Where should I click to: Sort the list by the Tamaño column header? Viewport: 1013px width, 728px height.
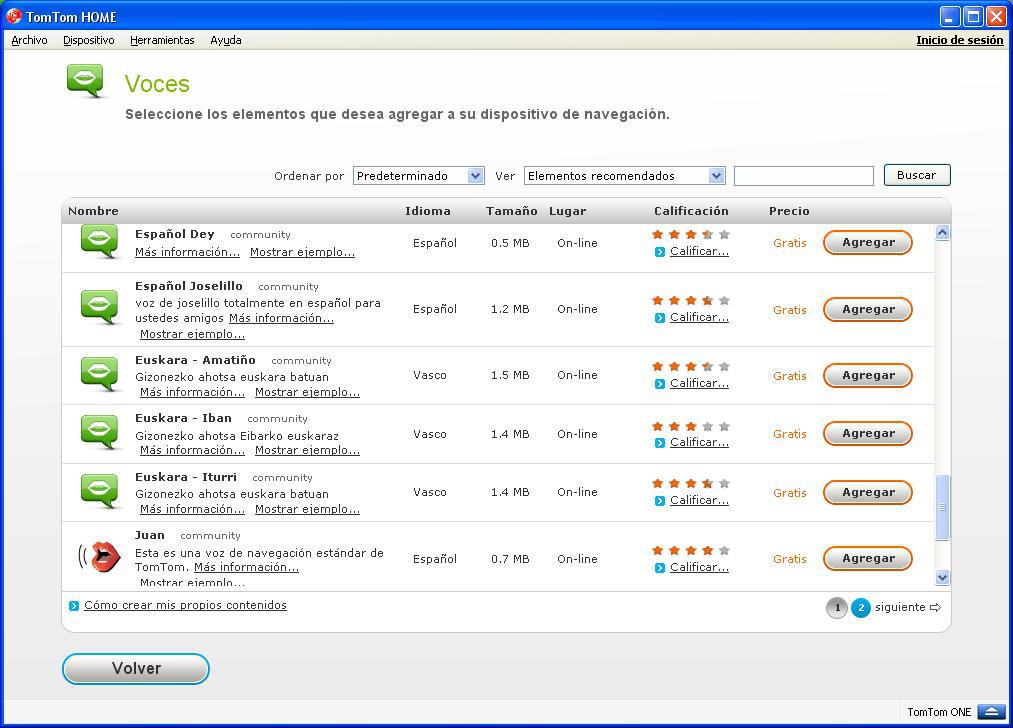(511, 211)
